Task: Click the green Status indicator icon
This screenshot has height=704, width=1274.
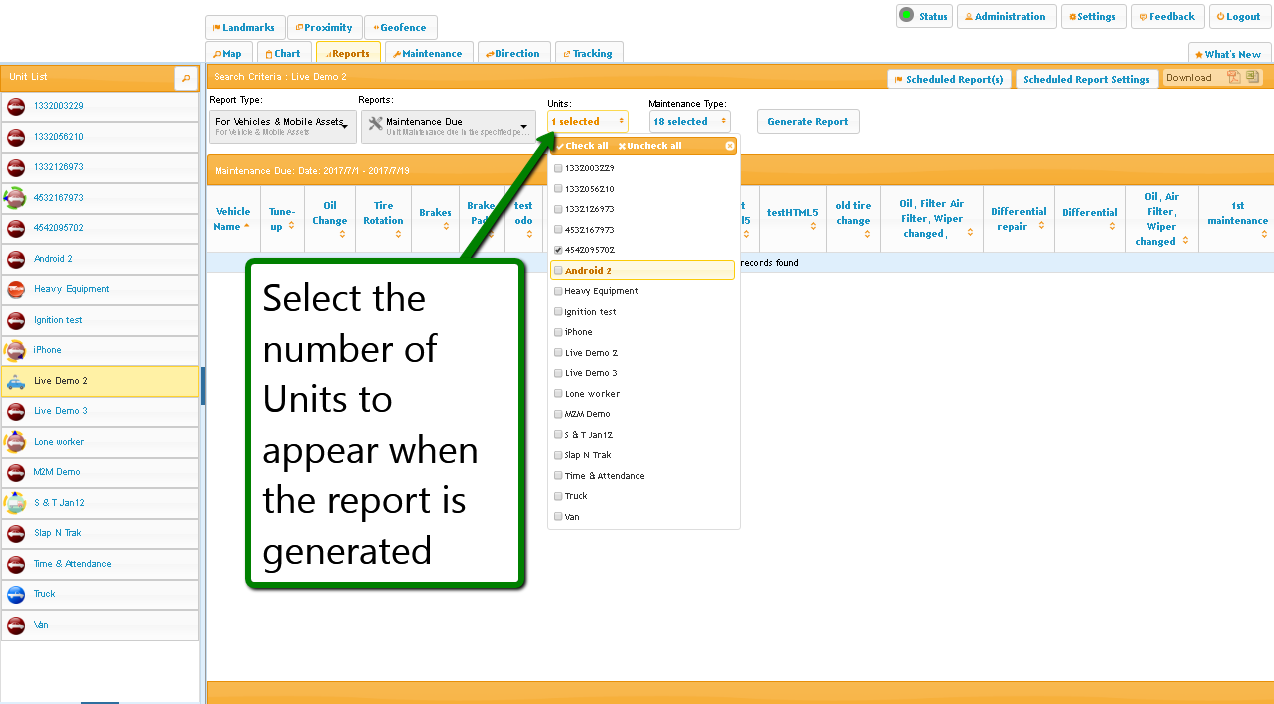Action: pos(906,15)
